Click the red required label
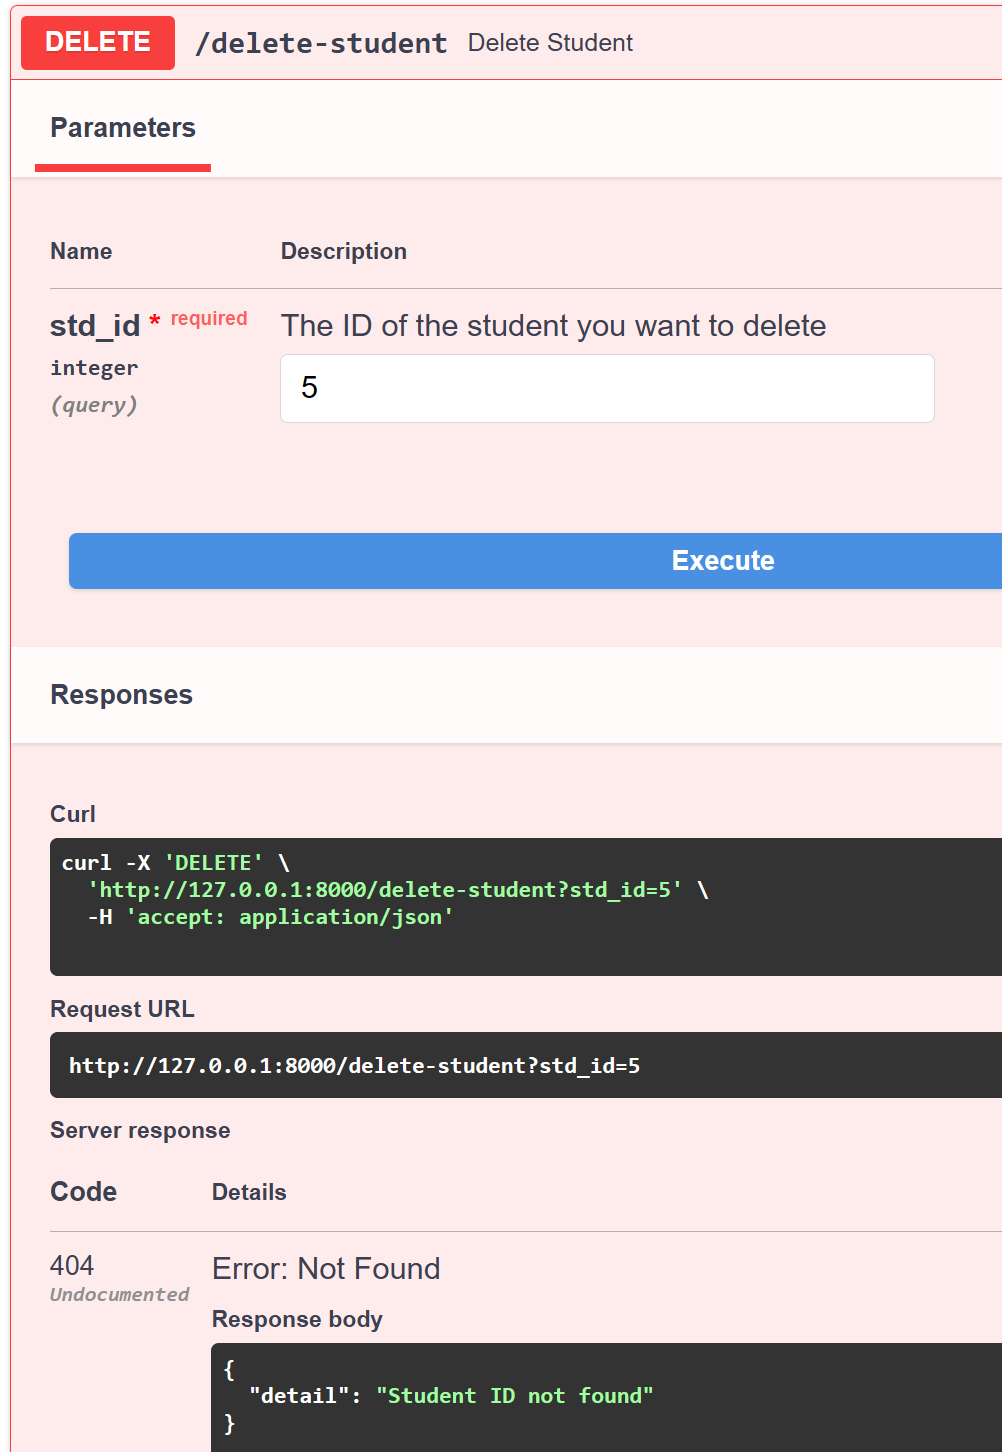The height and width of the screenshot is (1452, 1002). (x=208, y=319)
